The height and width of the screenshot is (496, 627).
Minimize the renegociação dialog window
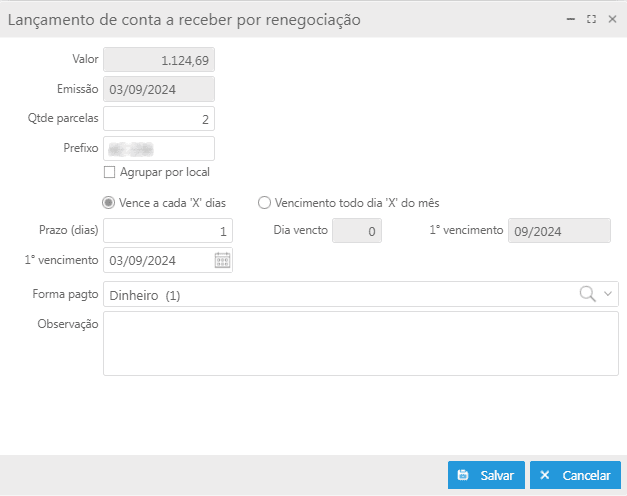(570, 19)
